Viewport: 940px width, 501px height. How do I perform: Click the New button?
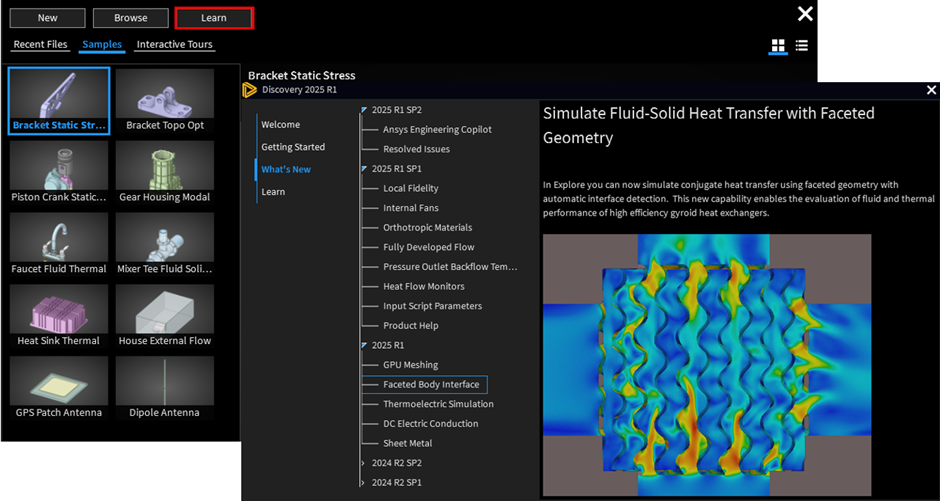(48, 18)
